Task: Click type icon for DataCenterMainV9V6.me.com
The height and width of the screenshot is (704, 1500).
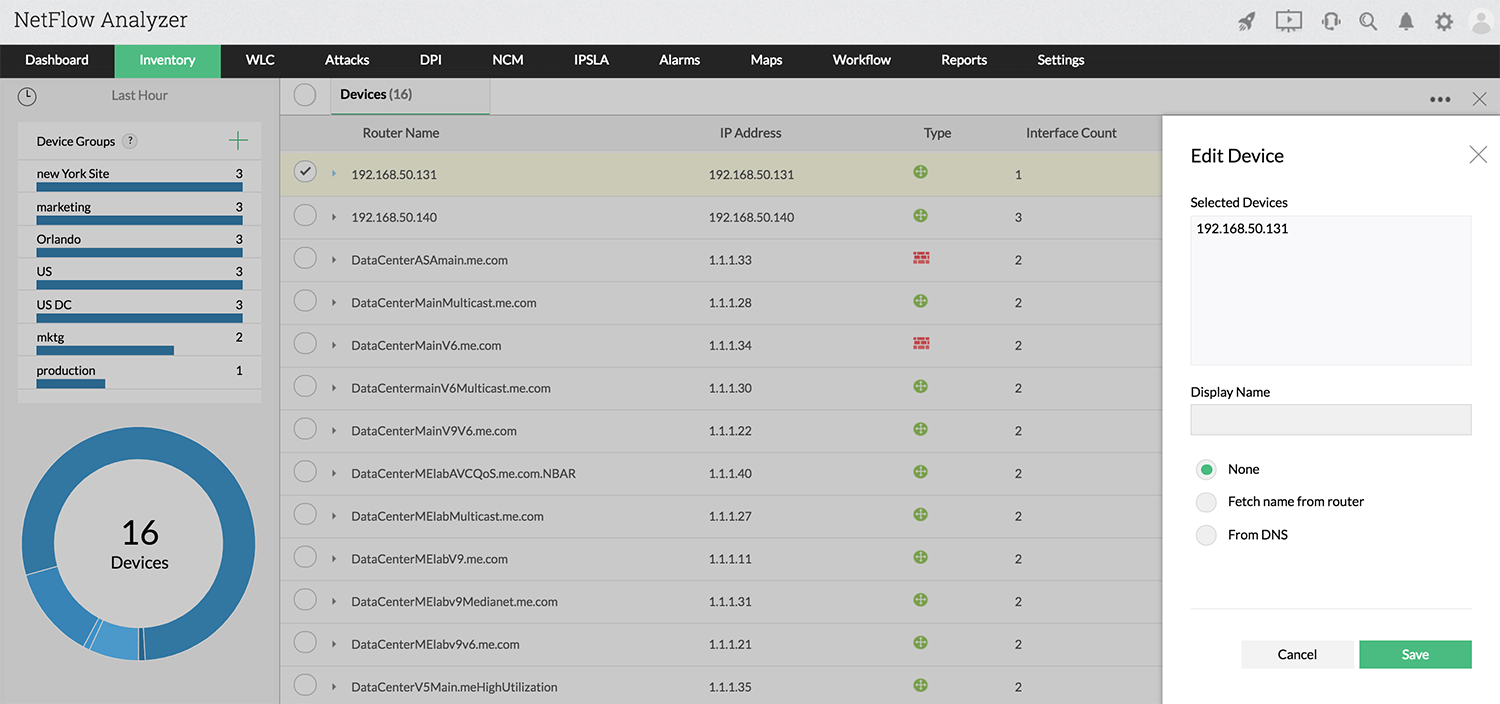Action: click(921, 429)
